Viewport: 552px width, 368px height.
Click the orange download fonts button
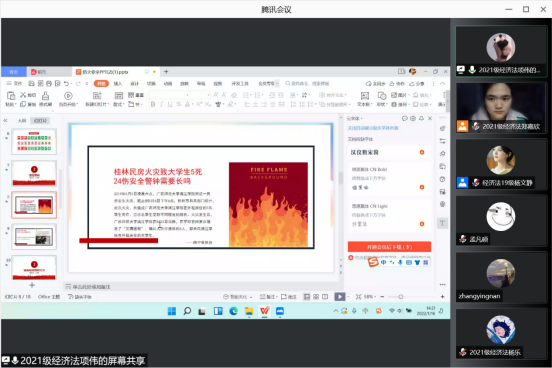pyautogui.click(x=389, y=247)
